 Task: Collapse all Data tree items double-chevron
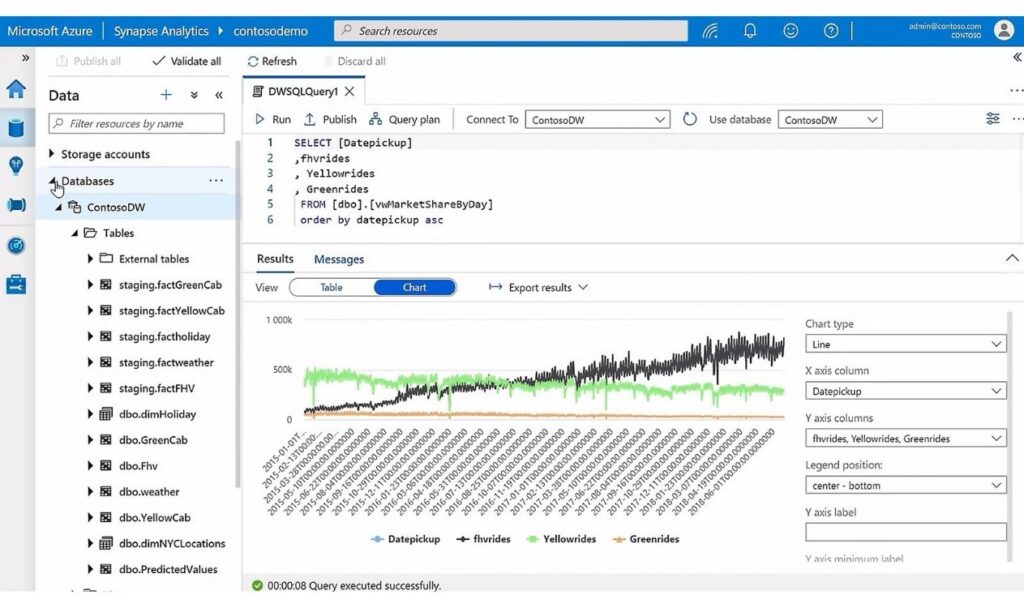[194, 95]
